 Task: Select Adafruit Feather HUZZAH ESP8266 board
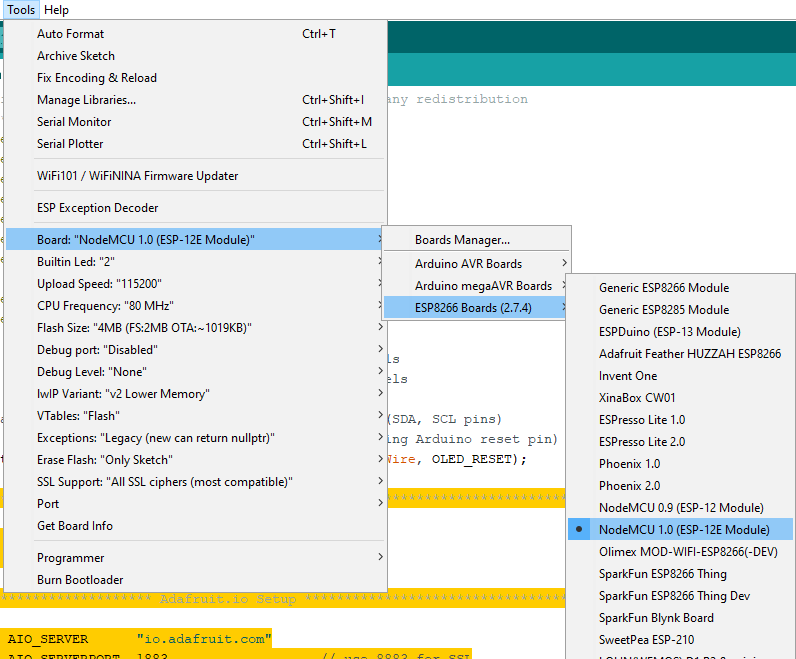[680, 354]
